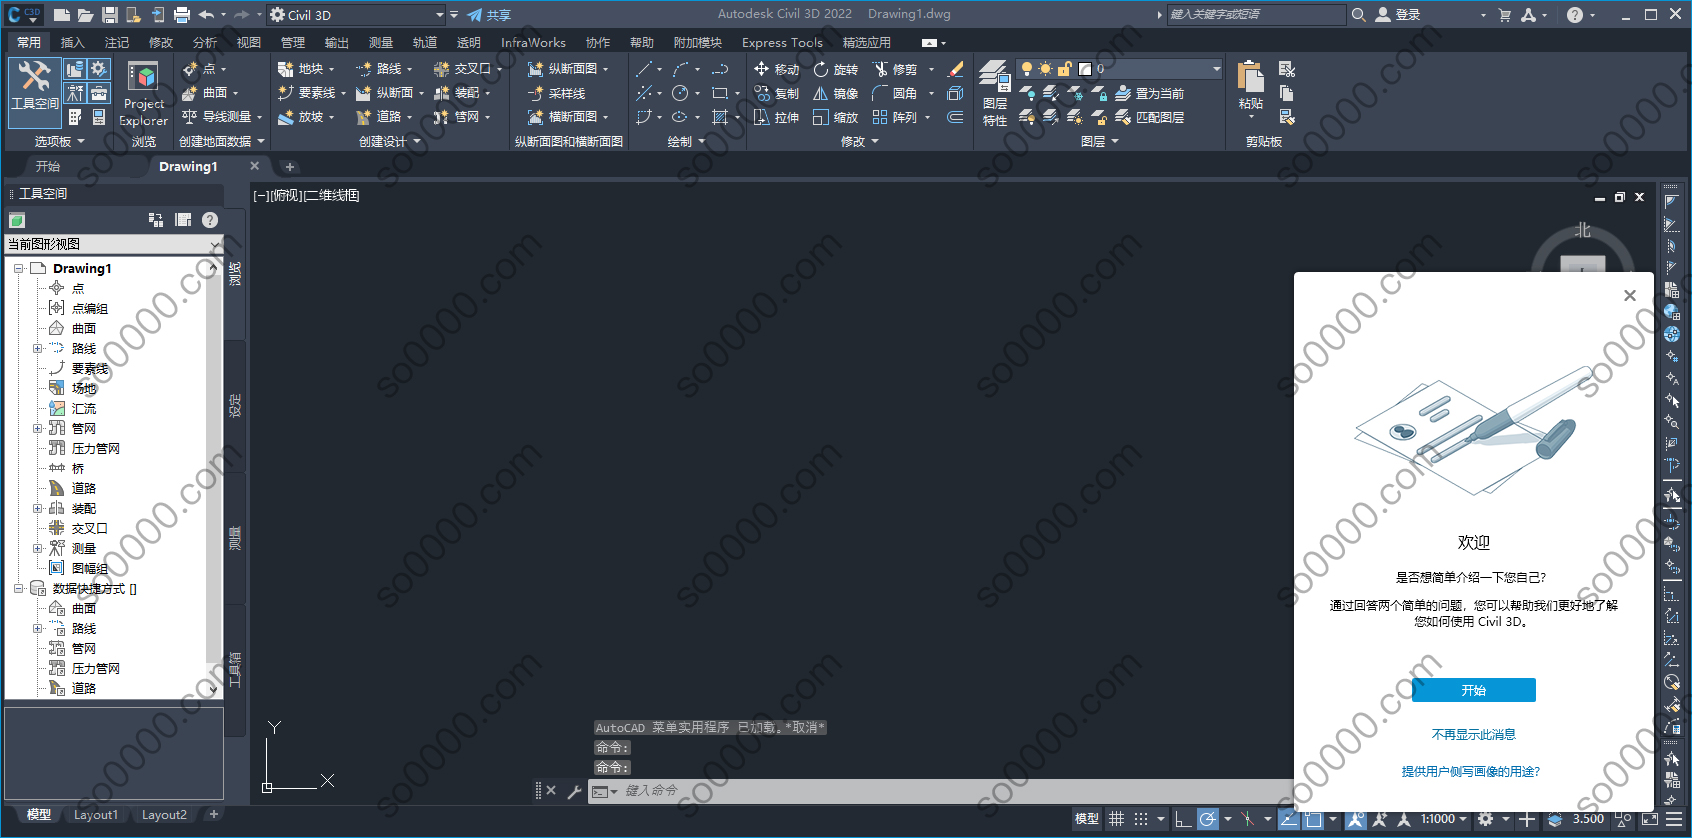Screen dimensions: 1692x838
Task: Select the Fillet (圆角) tool
Action: (x=895, y=93)
